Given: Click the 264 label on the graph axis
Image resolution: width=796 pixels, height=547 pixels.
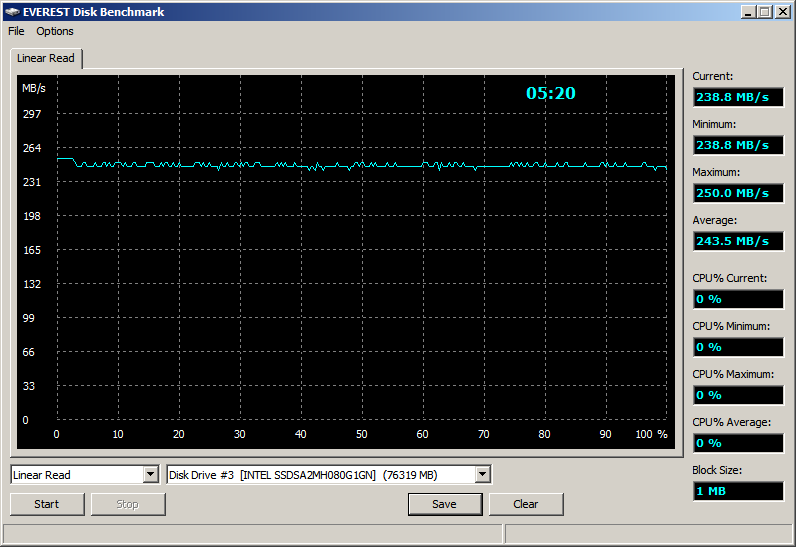Looking at the screenshot, I should tap(32, 148).
